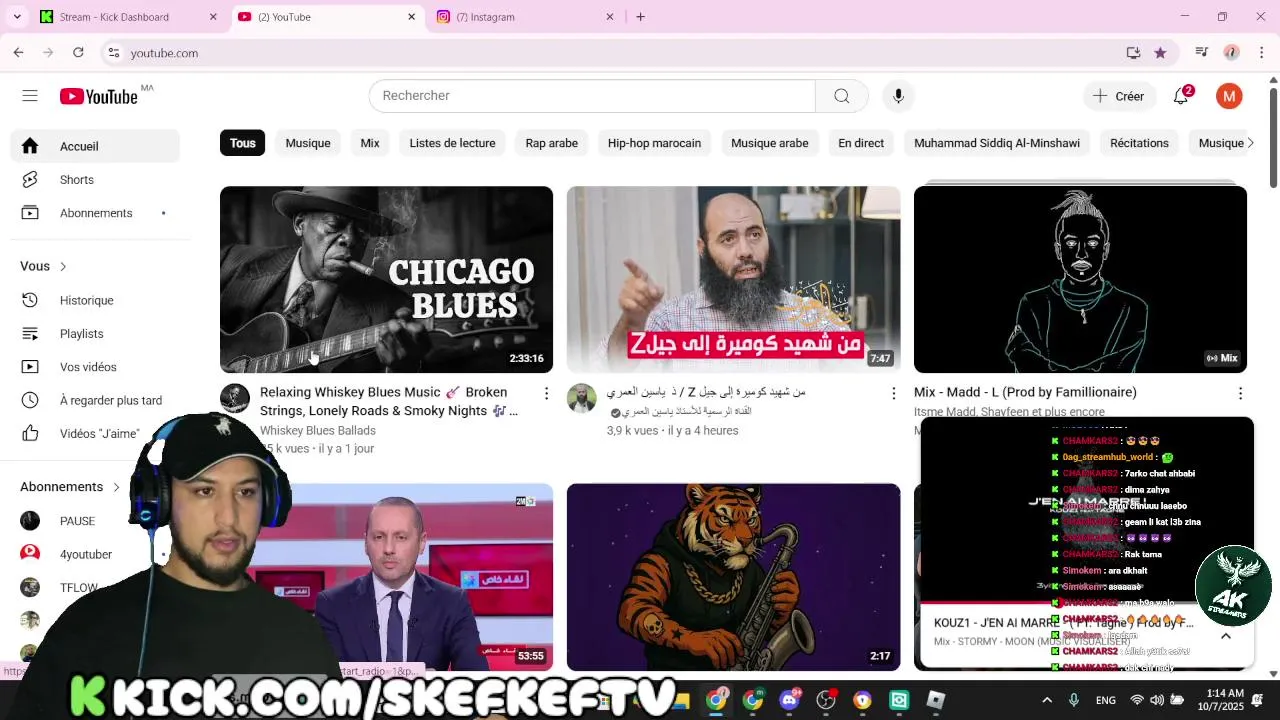Viewport: 1280px width, 720px height.
Task: Open Shorts from the sidebar
Action: [x=96, y=180]
